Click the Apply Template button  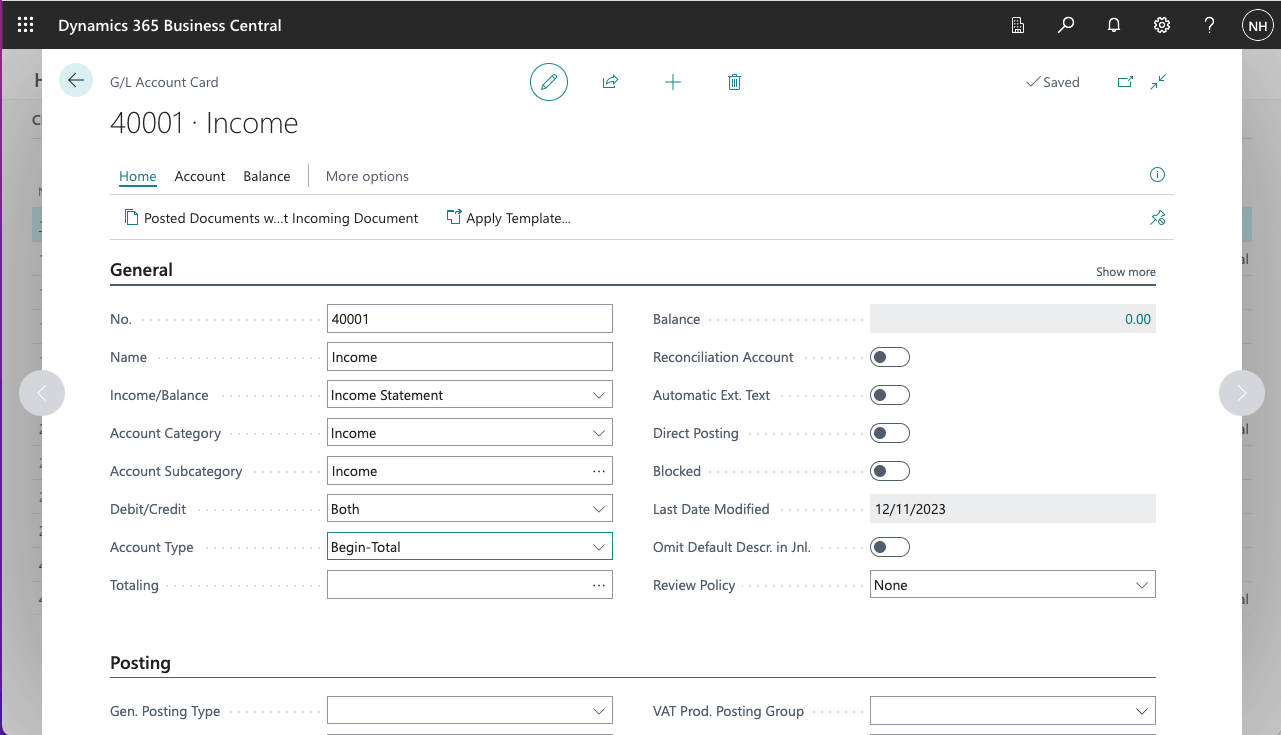click(x=508, y=218)
